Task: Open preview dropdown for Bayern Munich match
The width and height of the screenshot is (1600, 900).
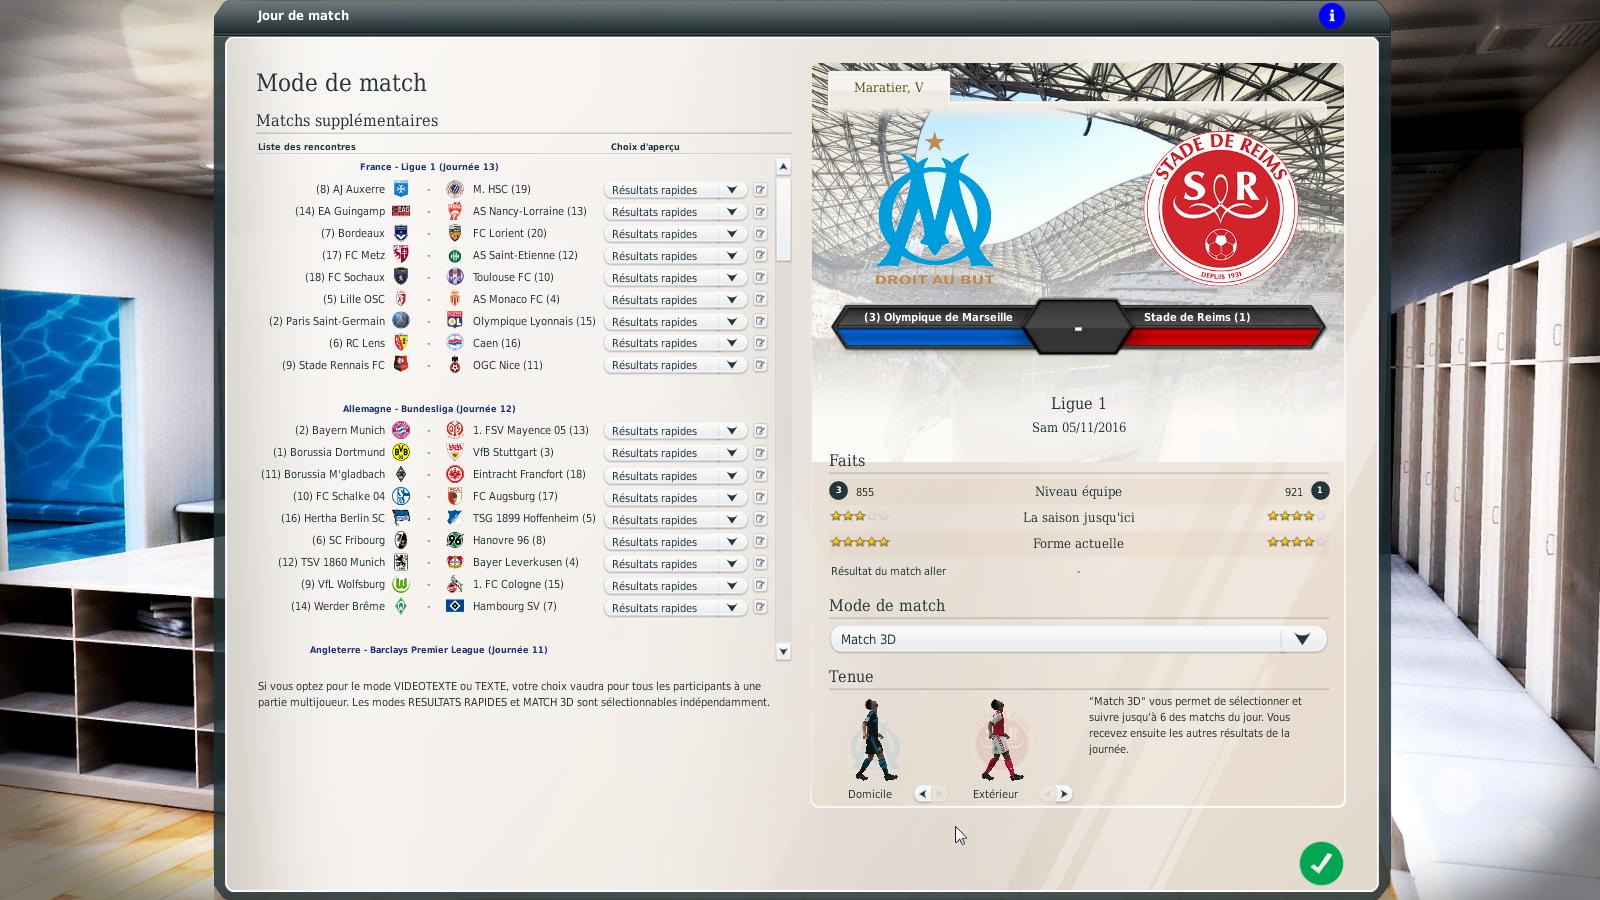Action: tap(675, 431)
